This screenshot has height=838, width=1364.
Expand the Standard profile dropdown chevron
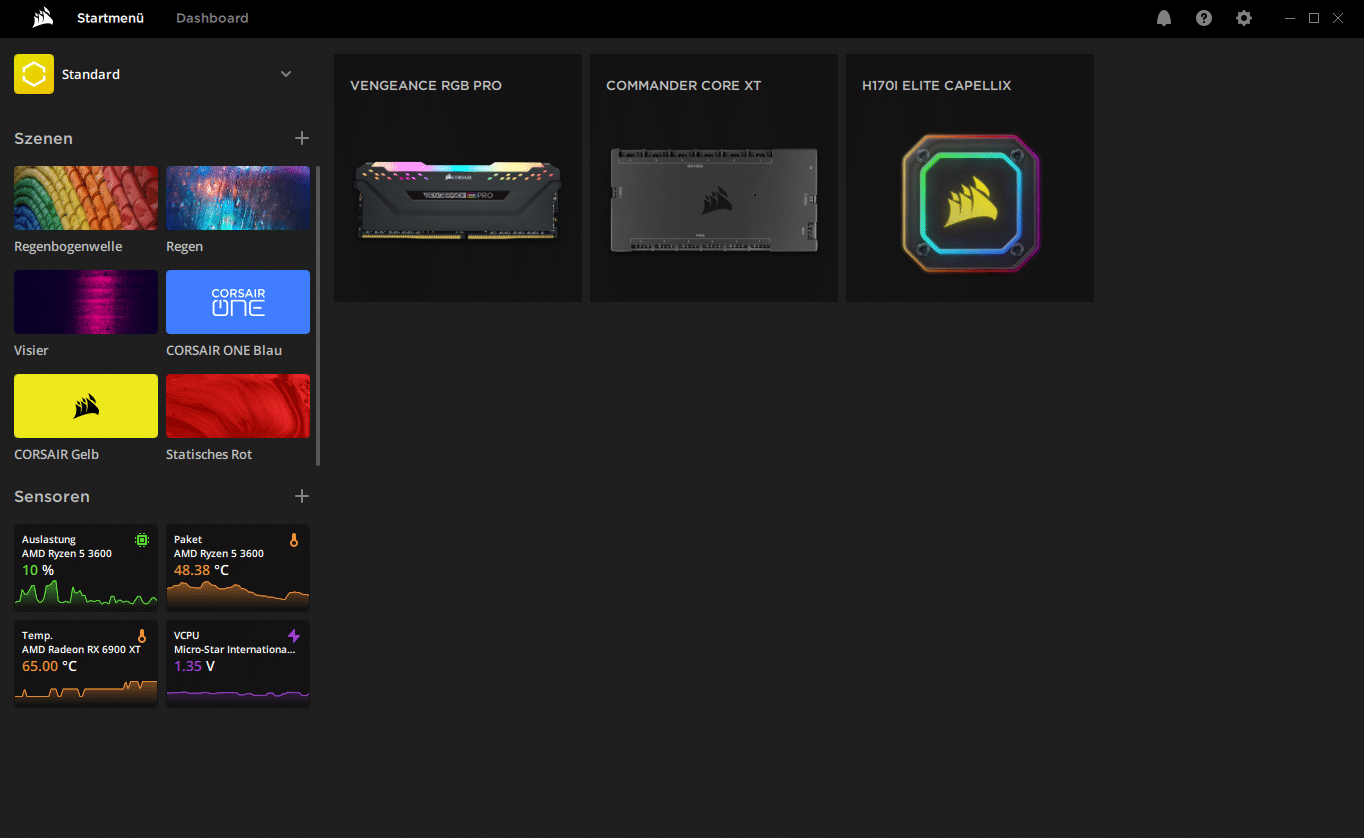click(x=286, y=74)
